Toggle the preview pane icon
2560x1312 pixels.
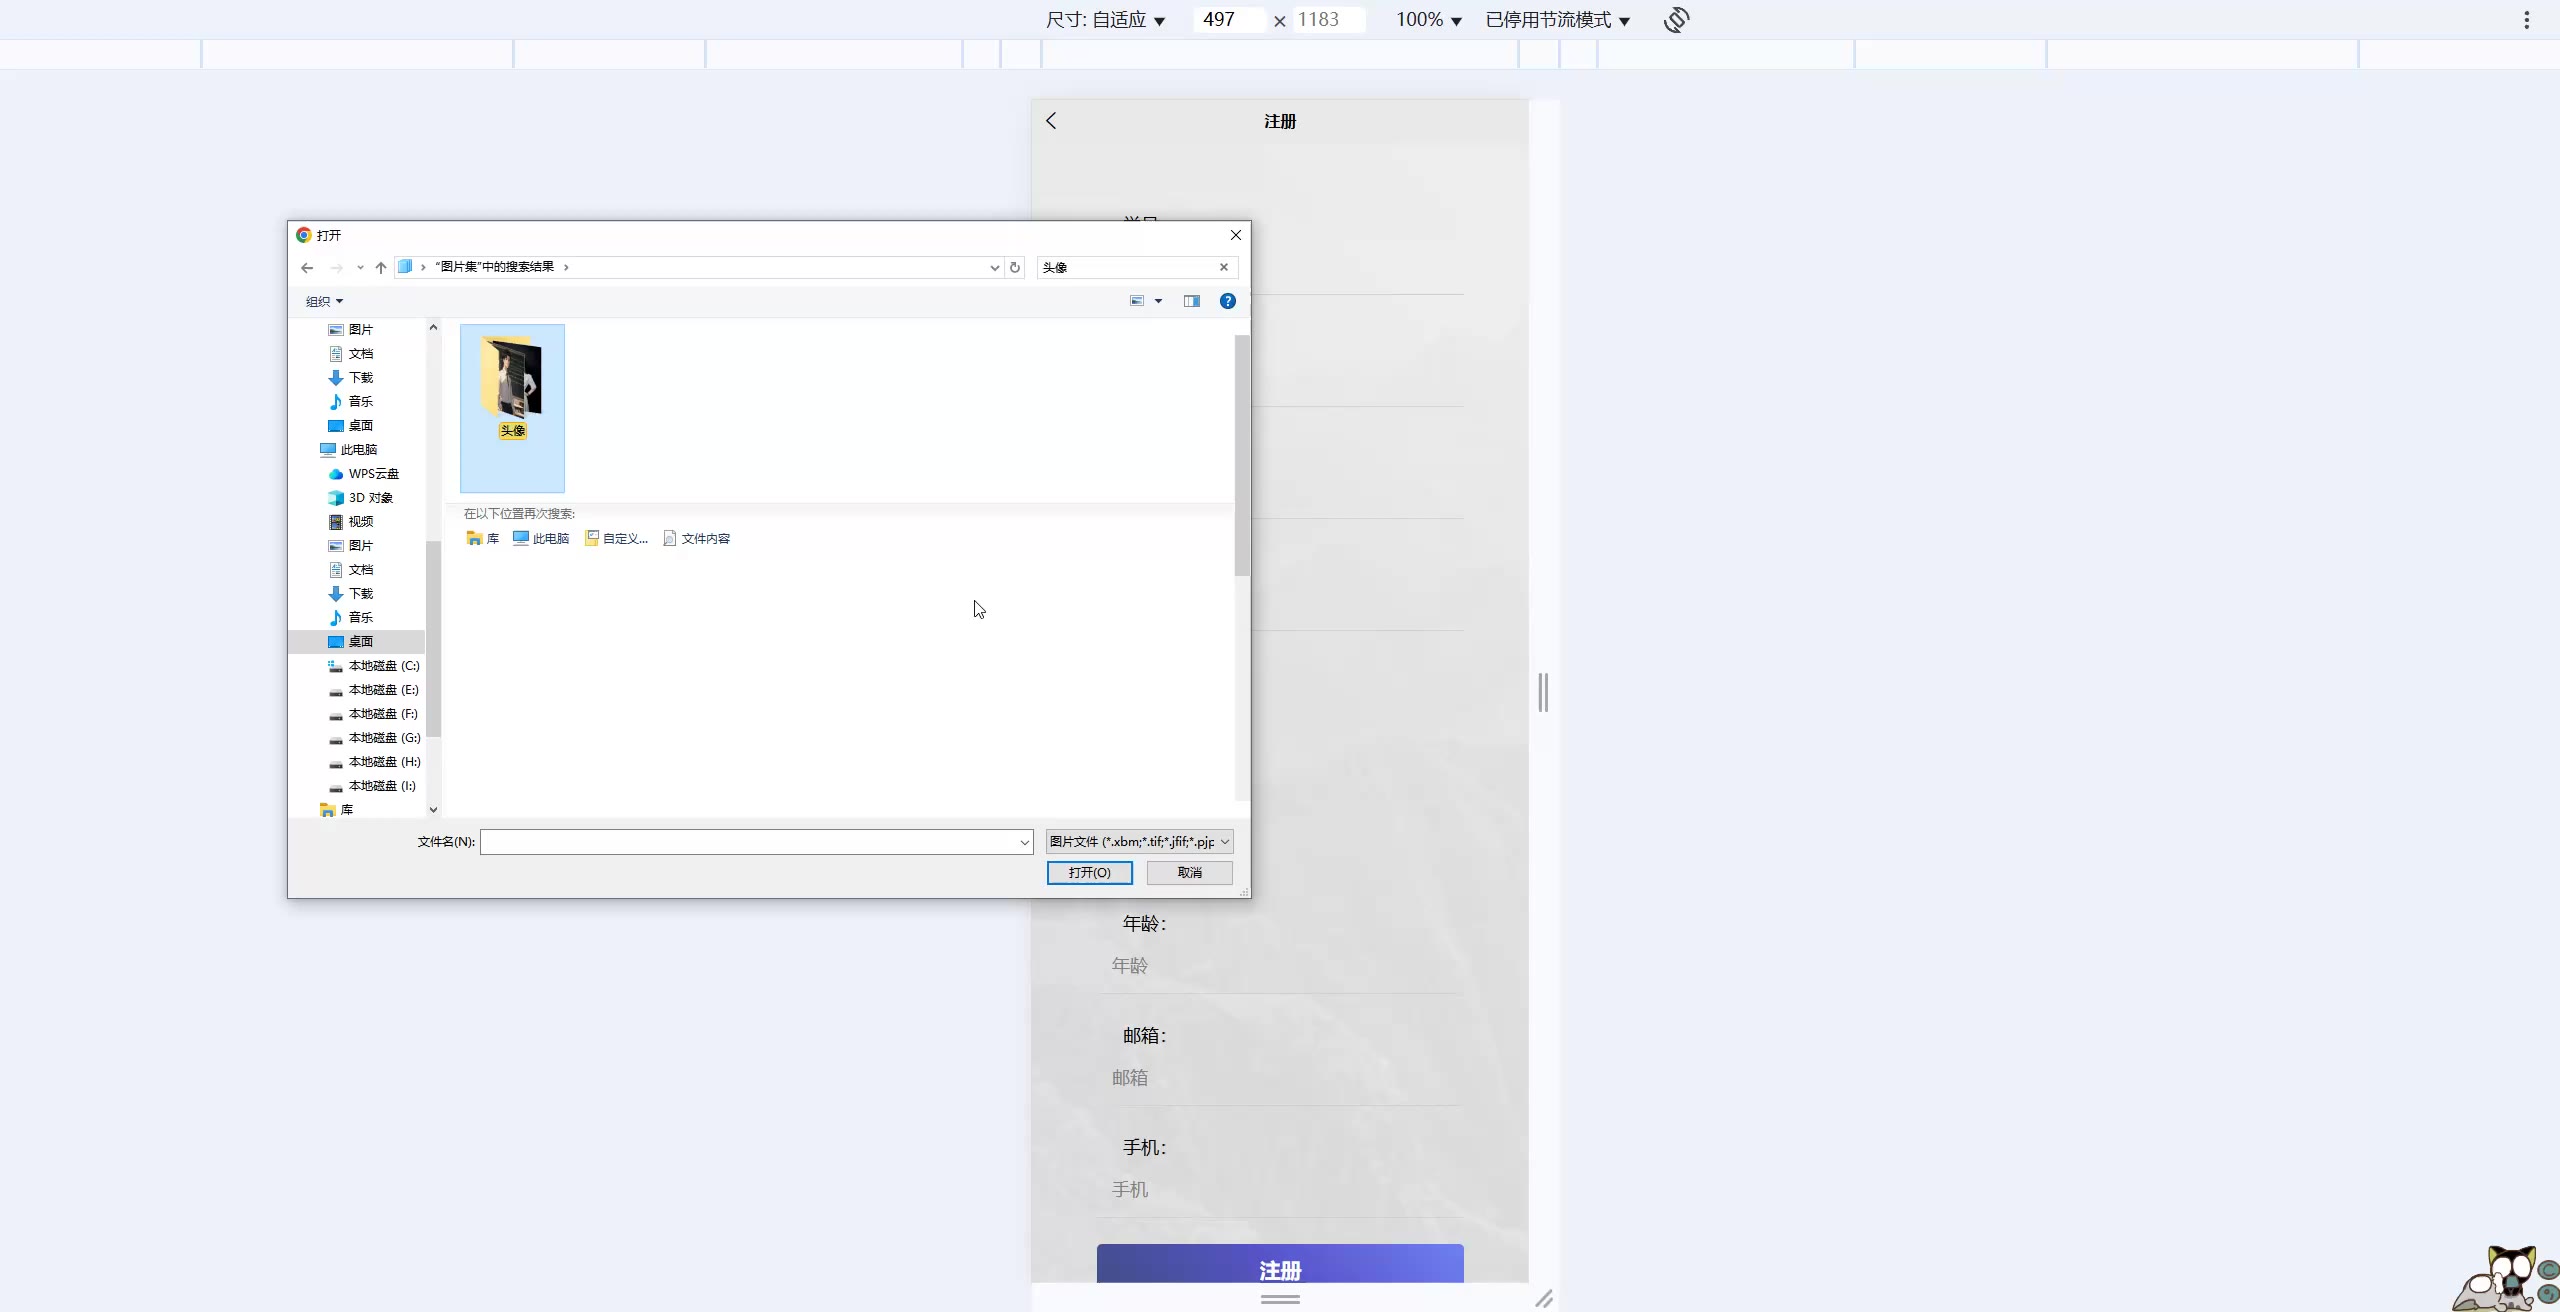click(1191, 301)
